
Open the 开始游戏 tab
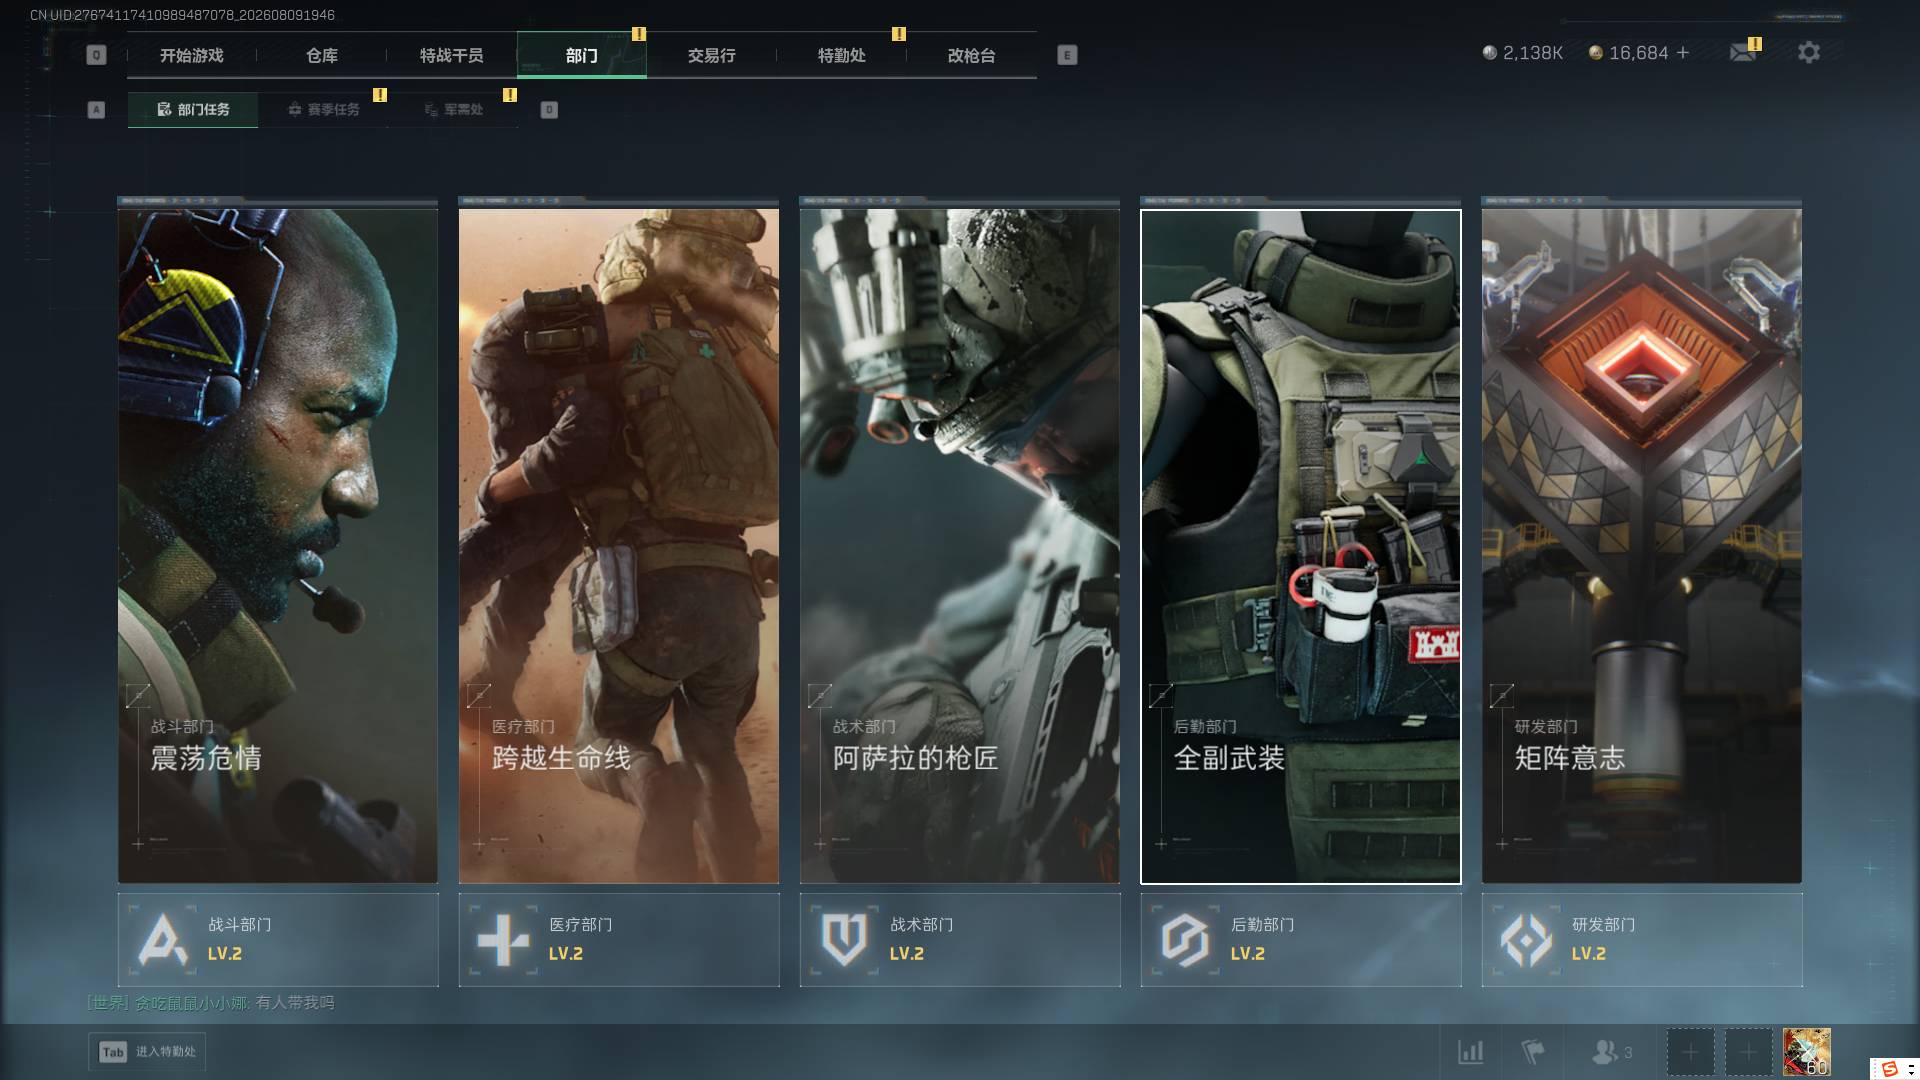click(x=192, y=55)
